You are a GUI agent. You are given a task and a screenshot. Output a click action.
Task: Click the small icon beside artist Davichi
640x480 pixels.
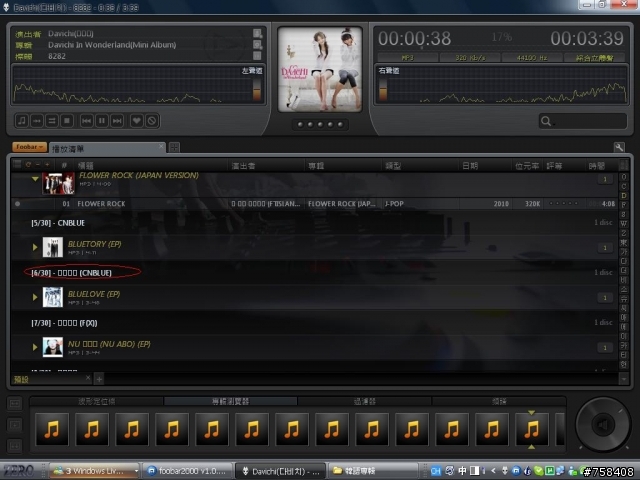pyautogui.click(x=257, y=33)
